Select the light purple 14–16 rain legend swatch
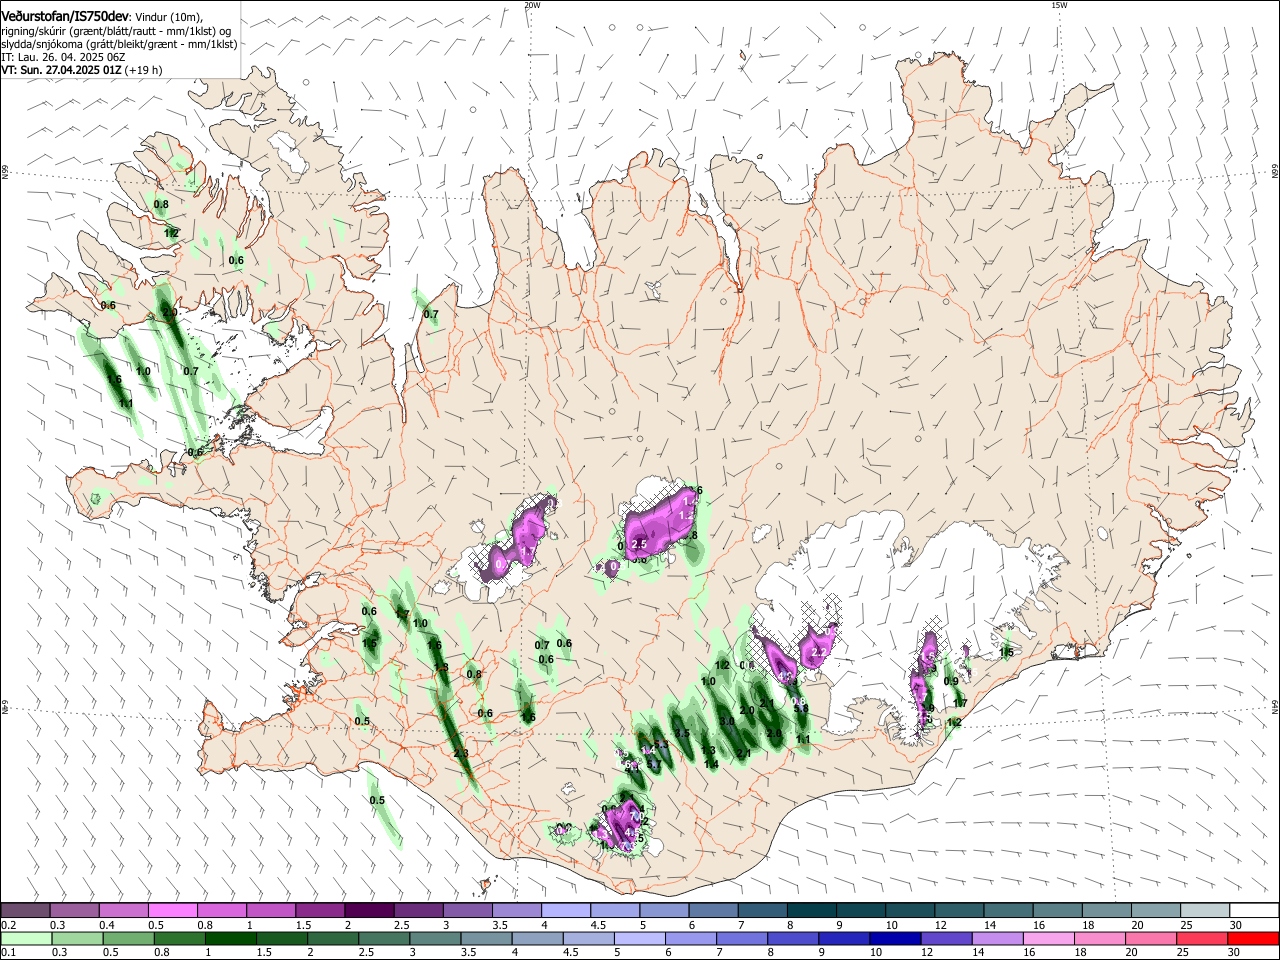Viewport: 1280px width, 960px height. click(997, 938)
